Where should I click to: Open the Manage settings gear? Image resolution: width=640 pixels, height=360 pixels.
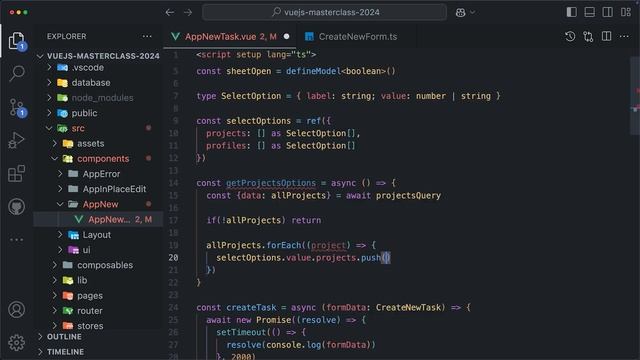pyautogui.click(x=16, y=343)
